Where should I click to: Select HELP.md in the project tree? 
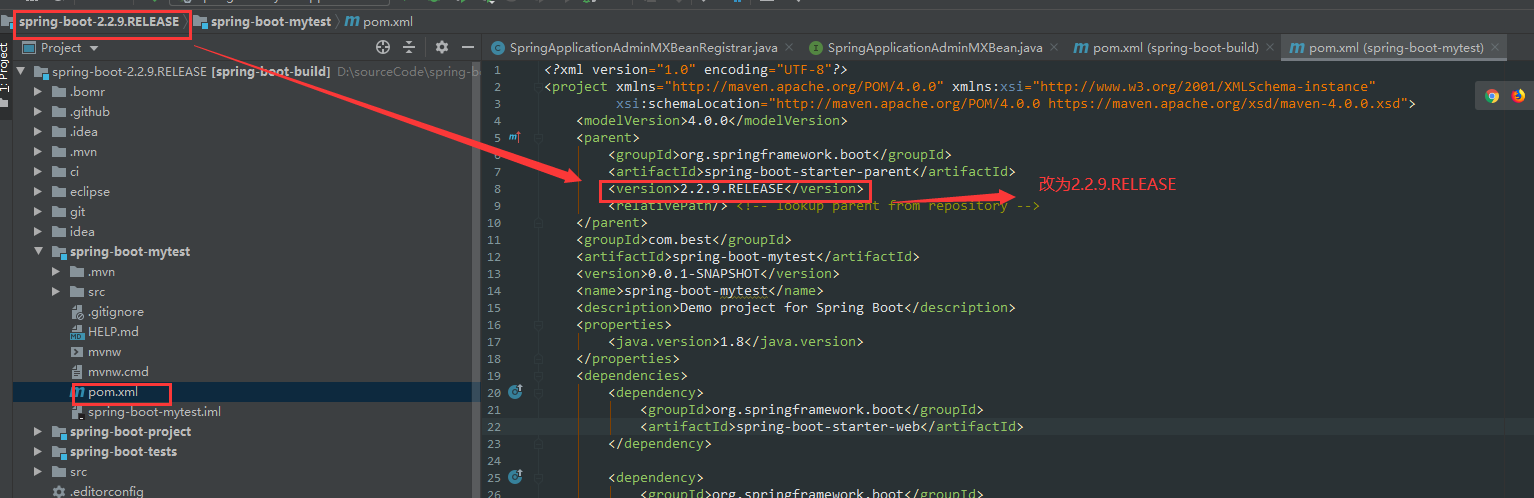point(113,332)
